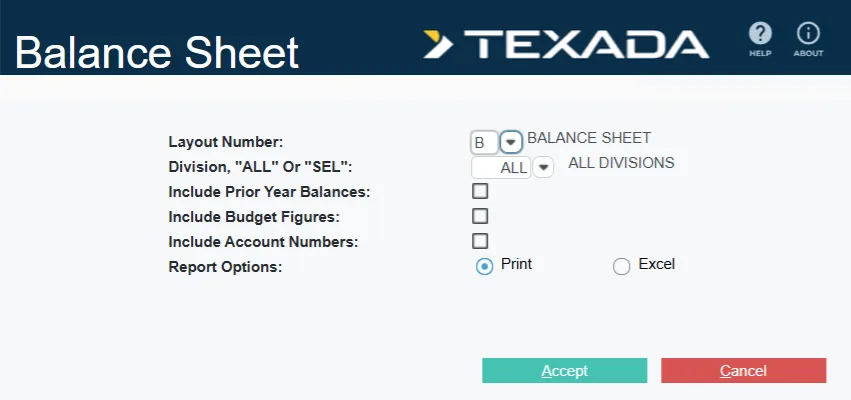Click the About info icon
851x400 pixels.
pos(808,36)
